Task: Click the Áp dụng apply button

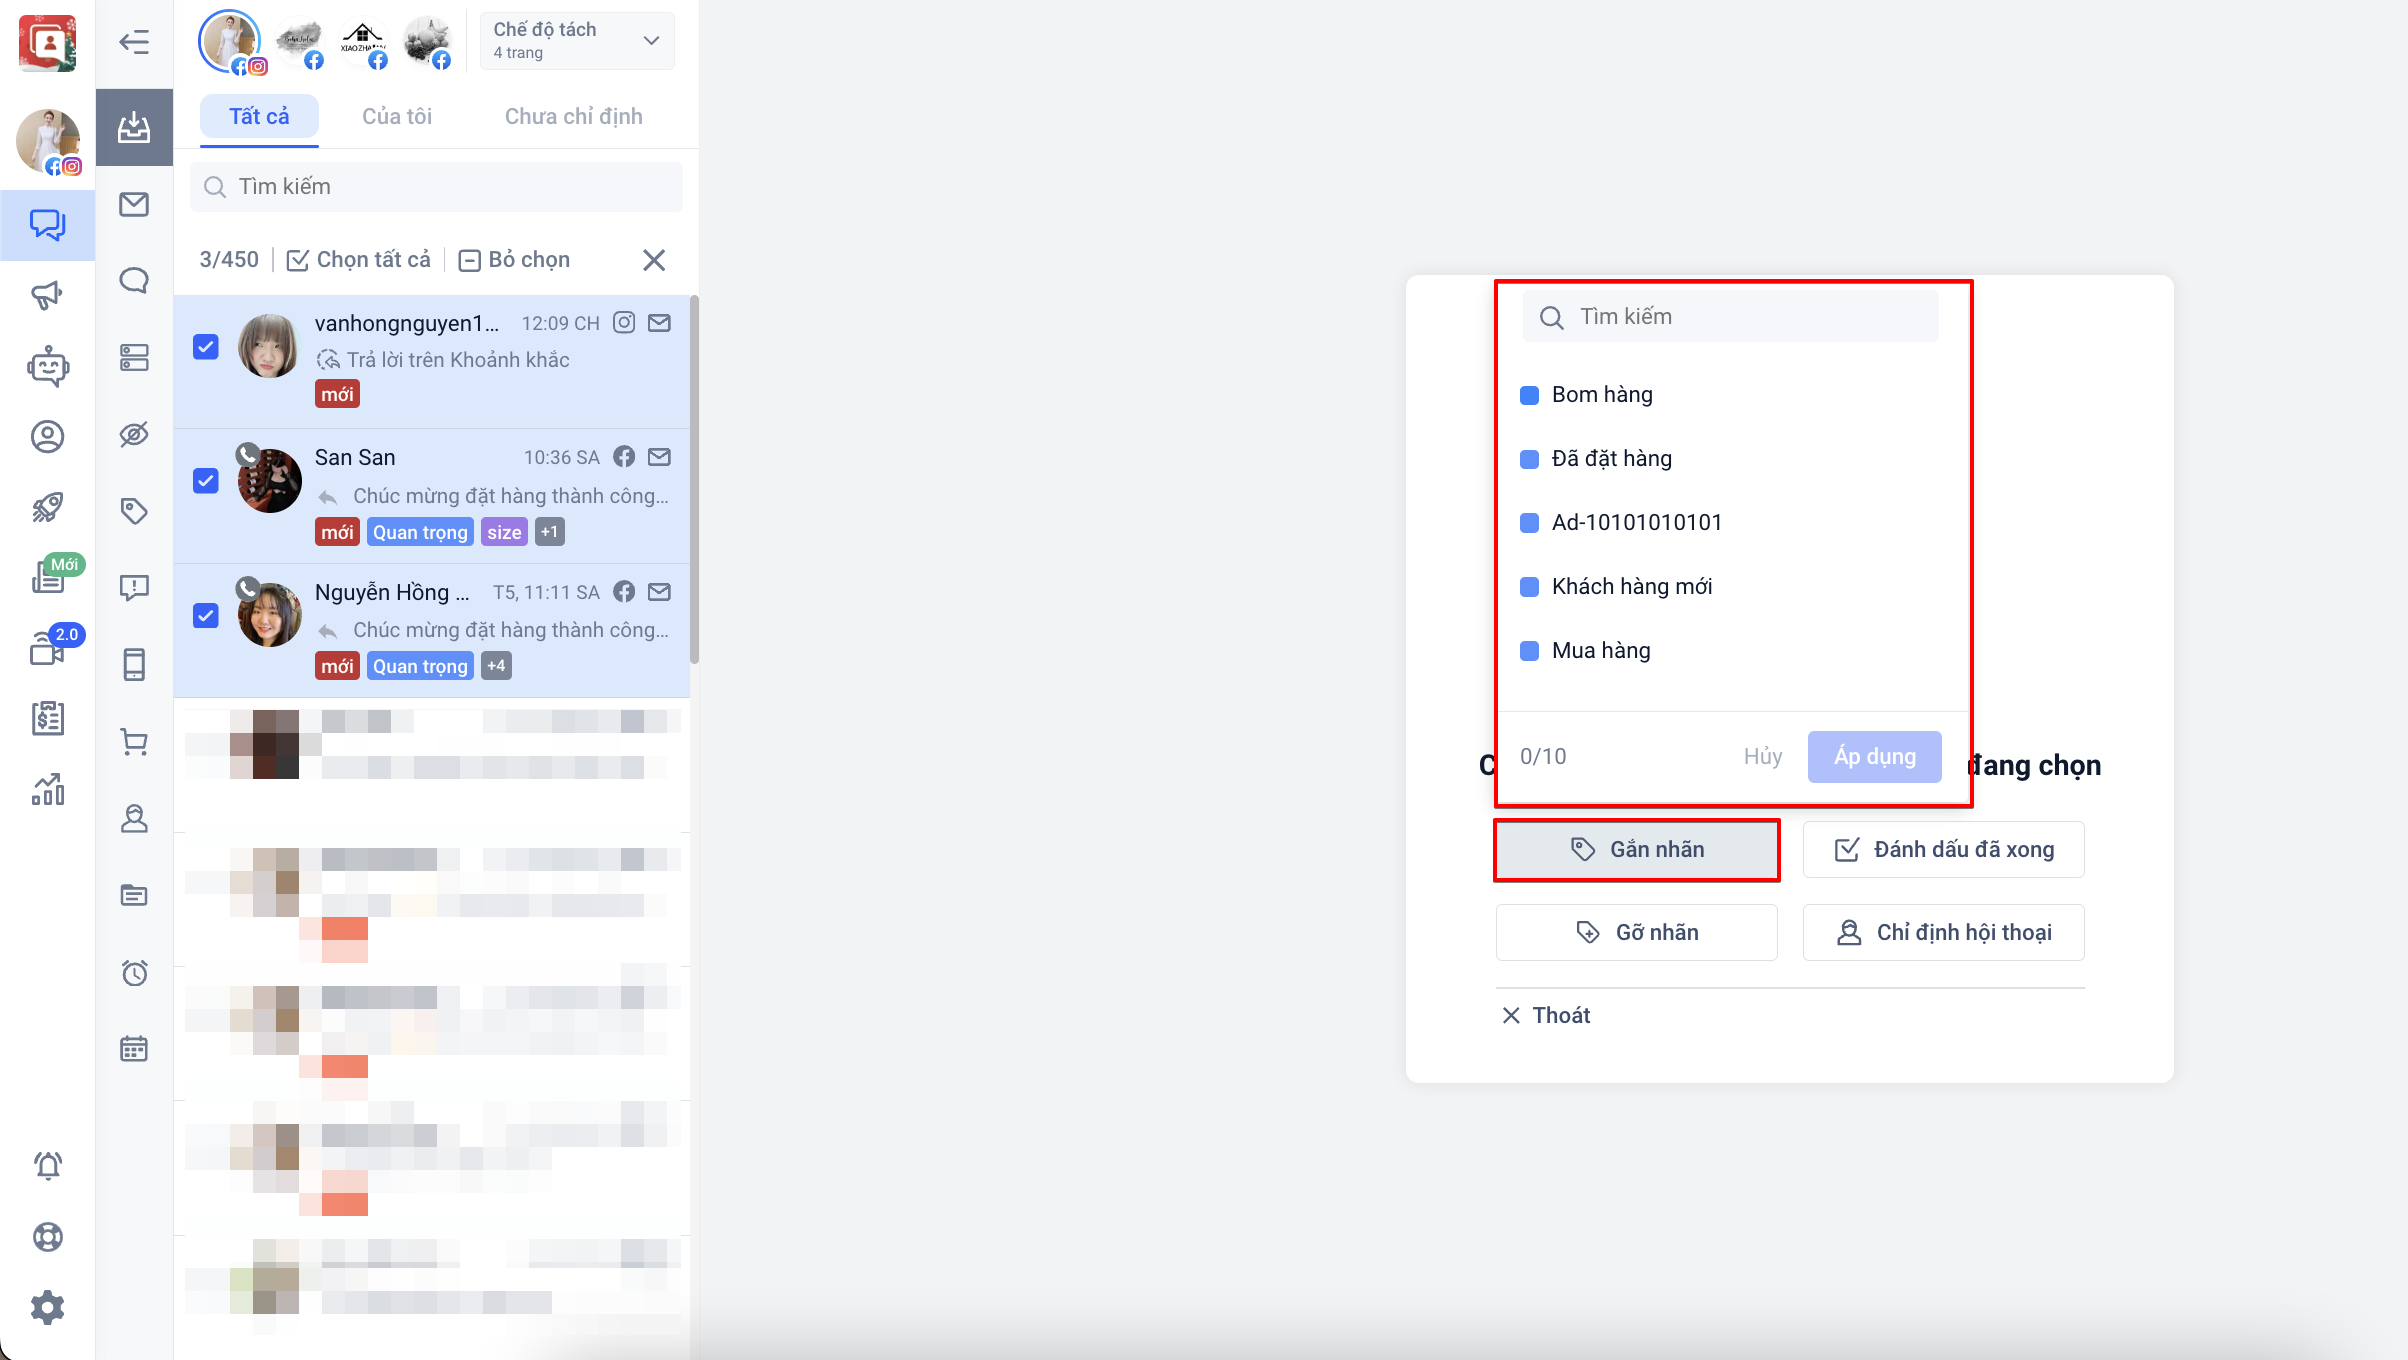Action: pos(1874,756)
